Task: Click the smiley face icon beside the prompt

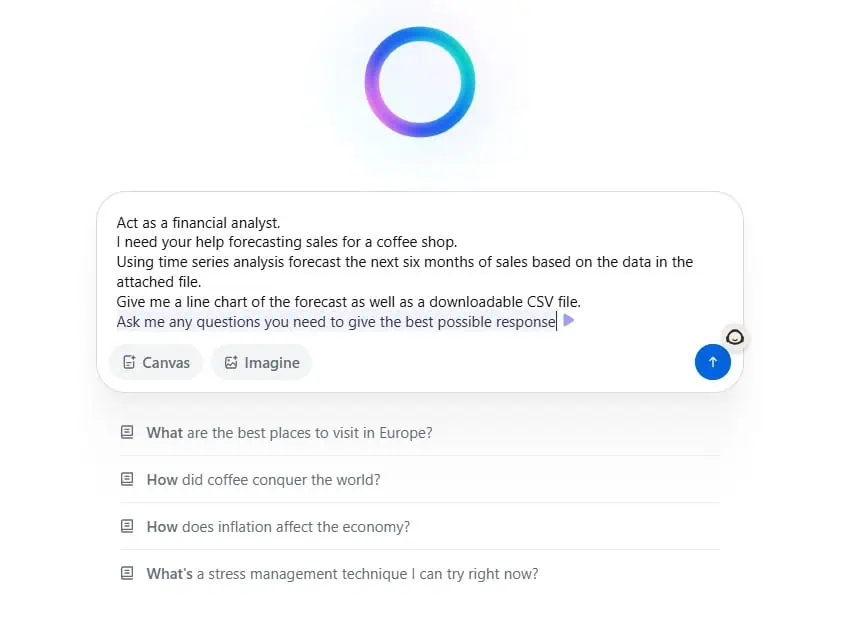Action: [x=735, y=338]
